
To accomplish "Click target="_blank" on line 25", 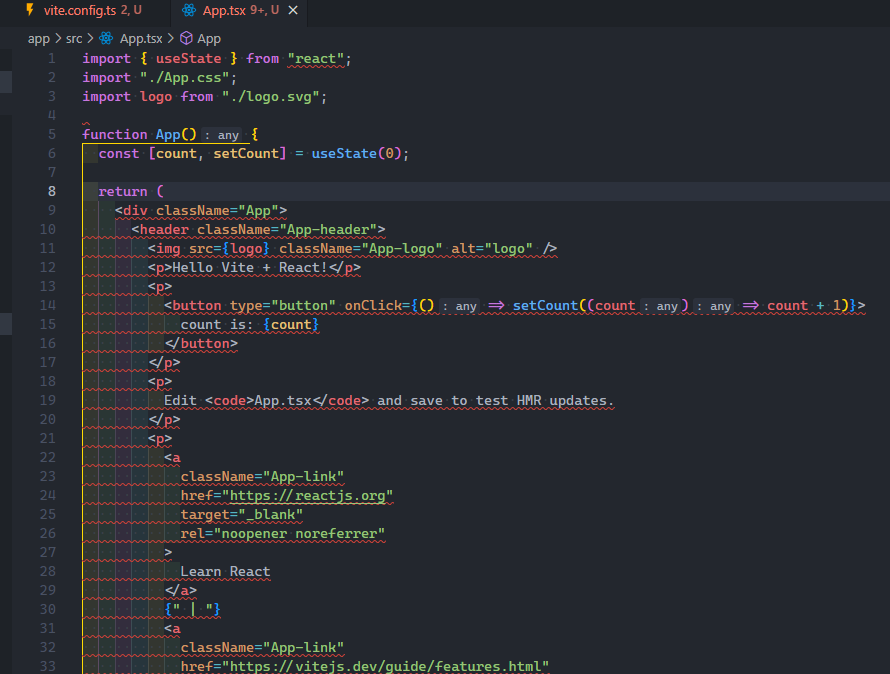I will [242, 514].
